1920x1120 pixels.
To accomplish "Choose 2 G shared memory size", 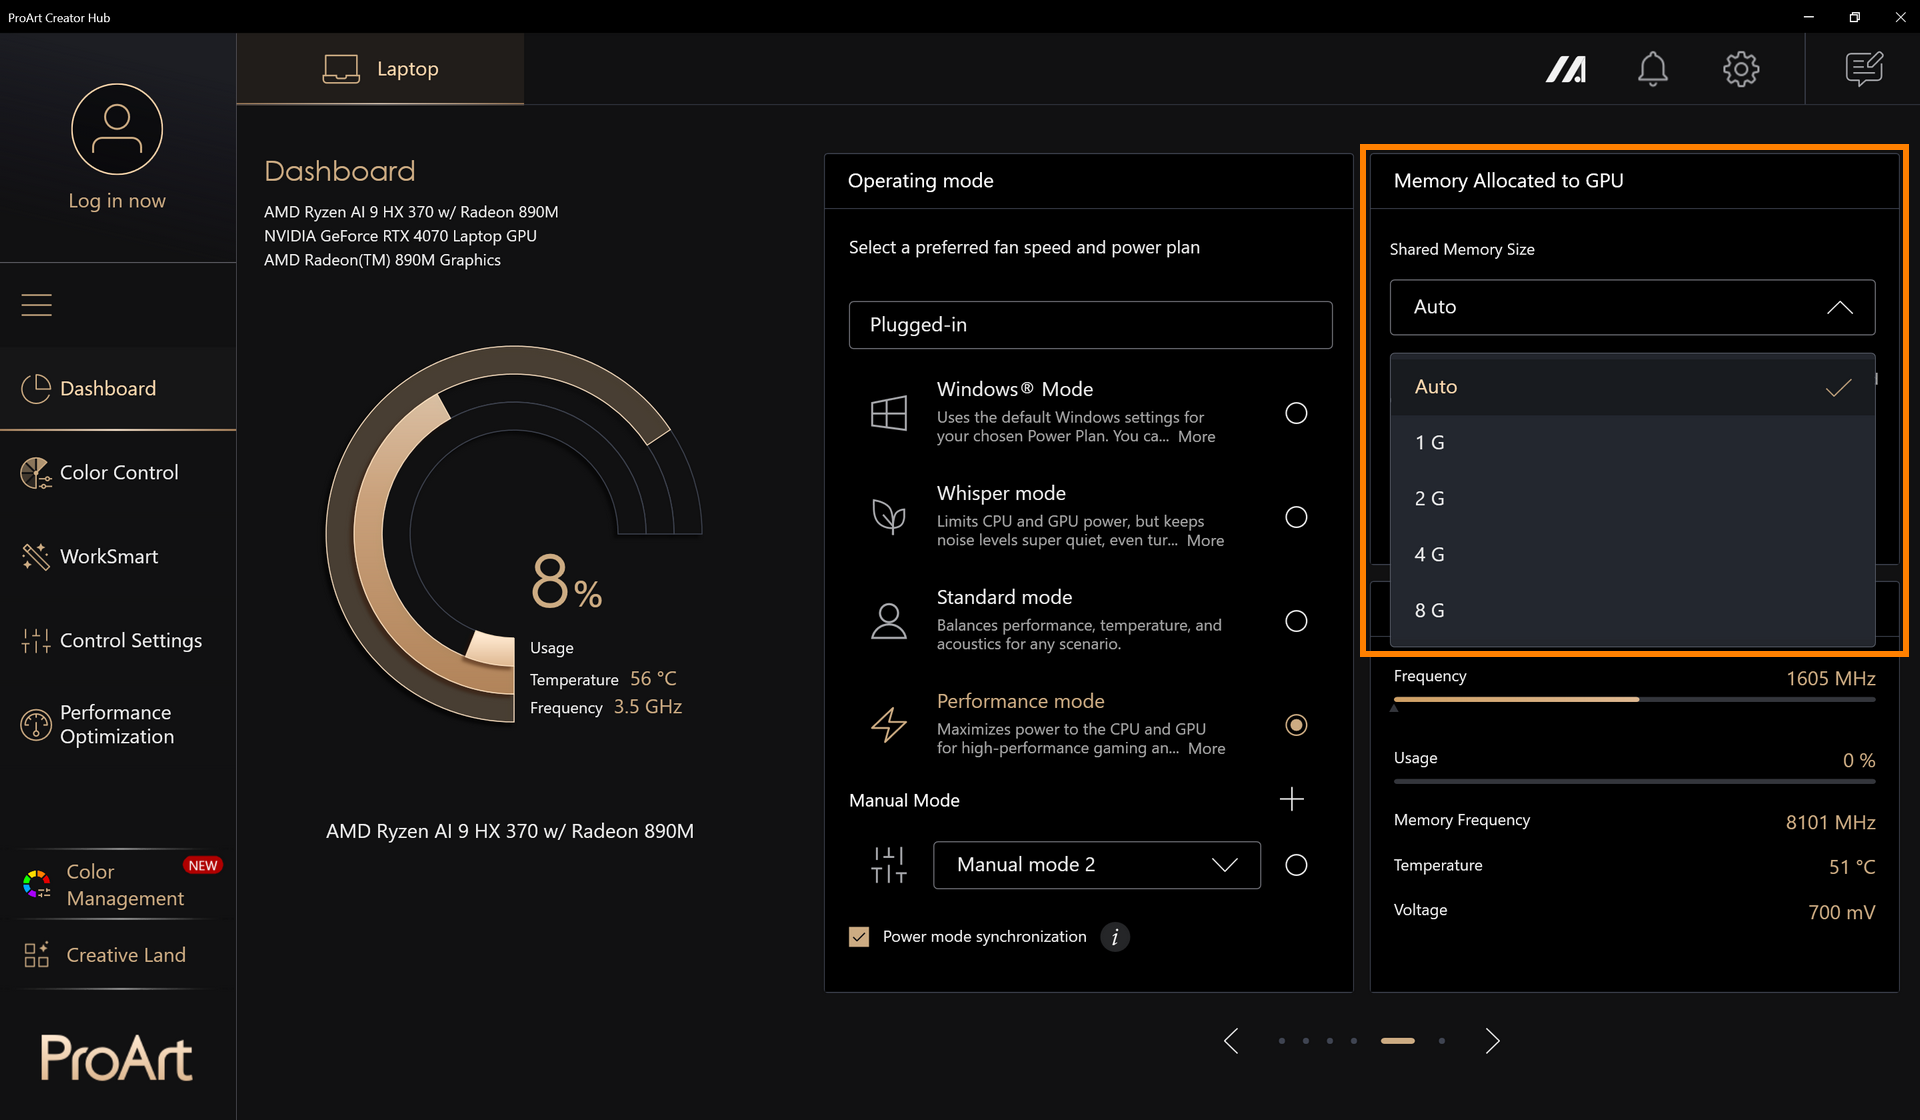I will pos(1632,499).
